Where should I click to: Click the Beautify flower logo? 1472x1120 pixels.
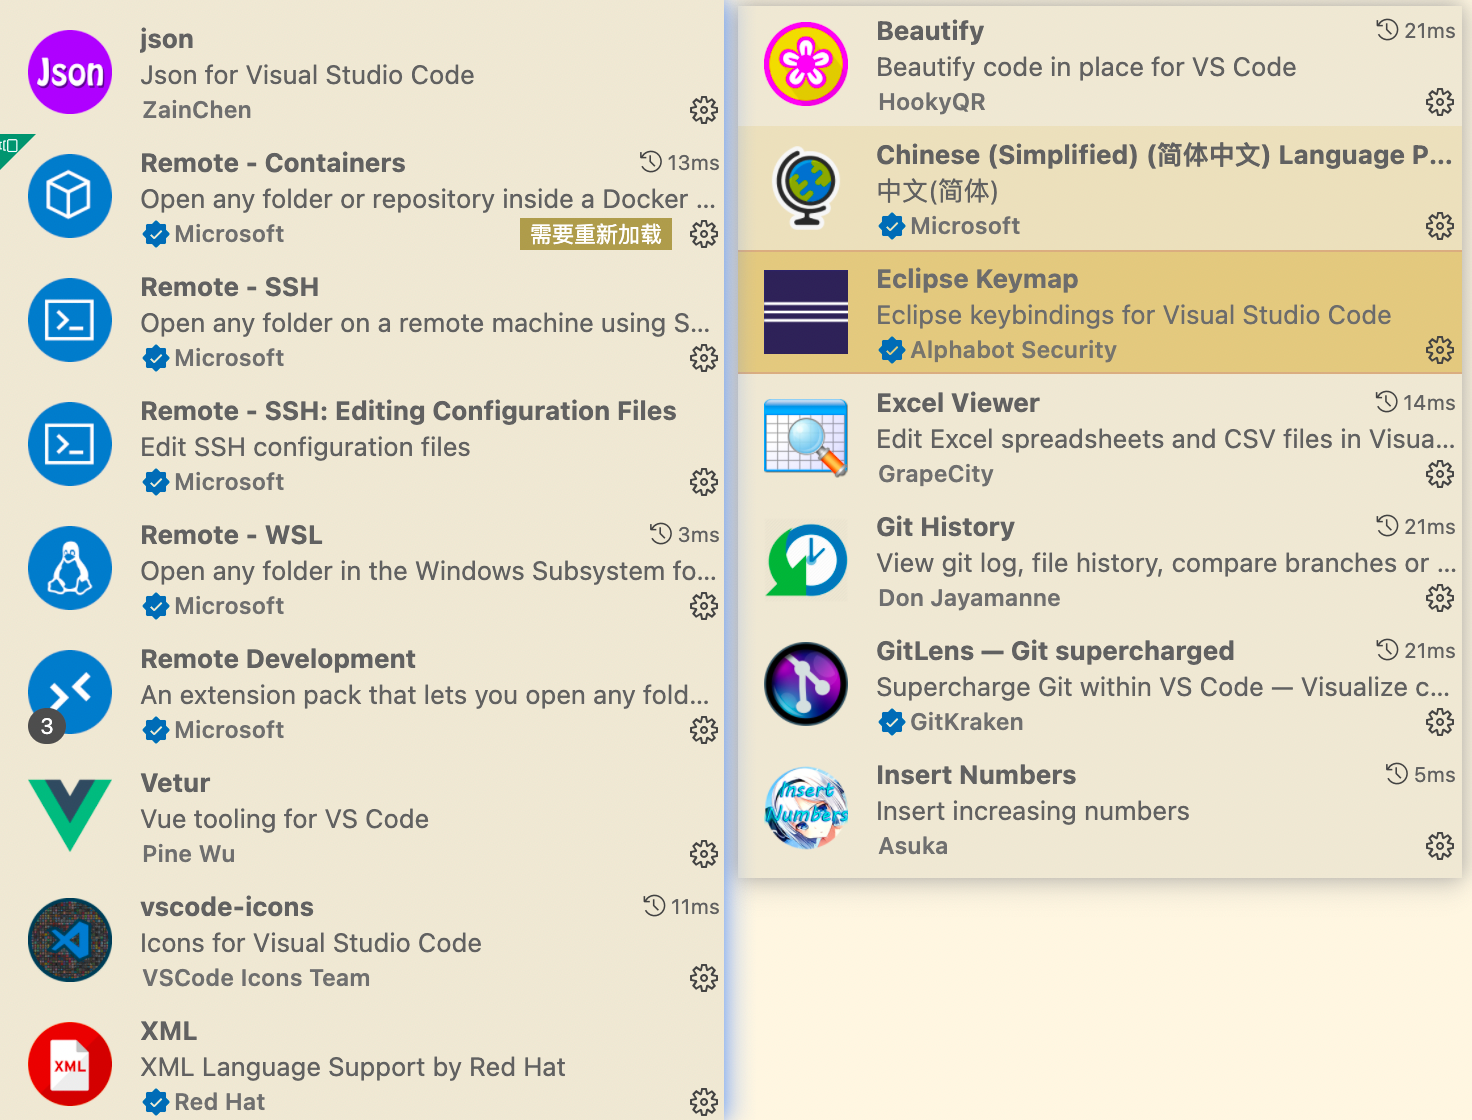(806, 64)
